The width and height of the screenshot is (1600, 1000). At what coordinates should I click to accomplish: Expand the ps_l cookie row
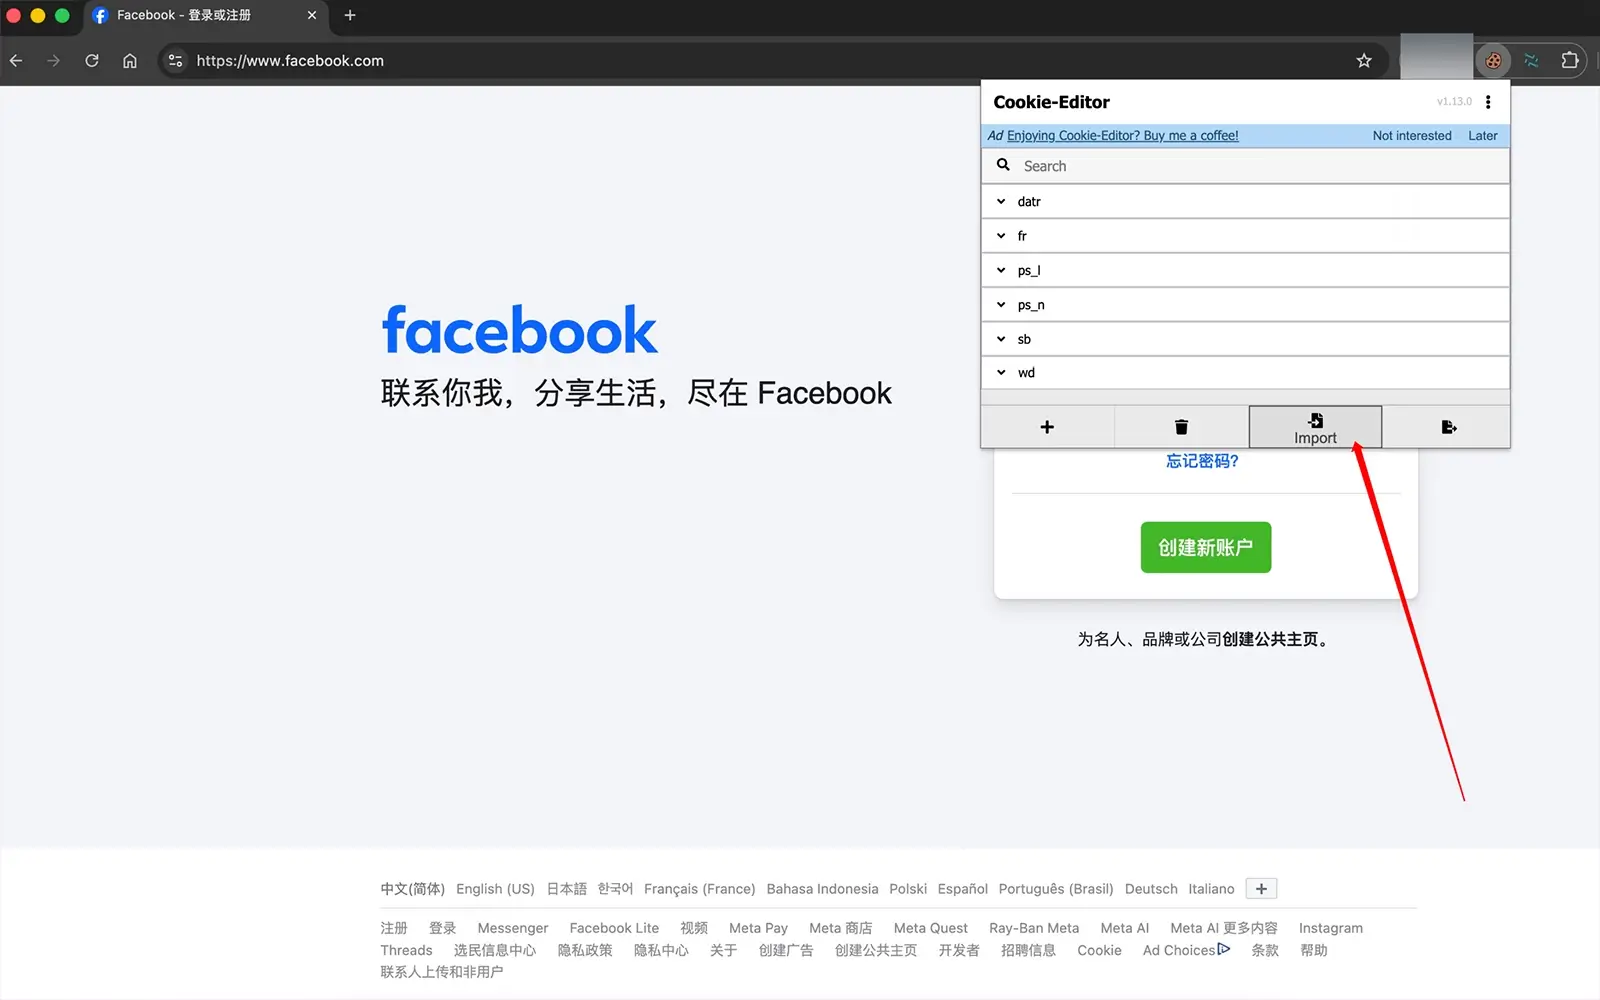tap(1245, 270)
